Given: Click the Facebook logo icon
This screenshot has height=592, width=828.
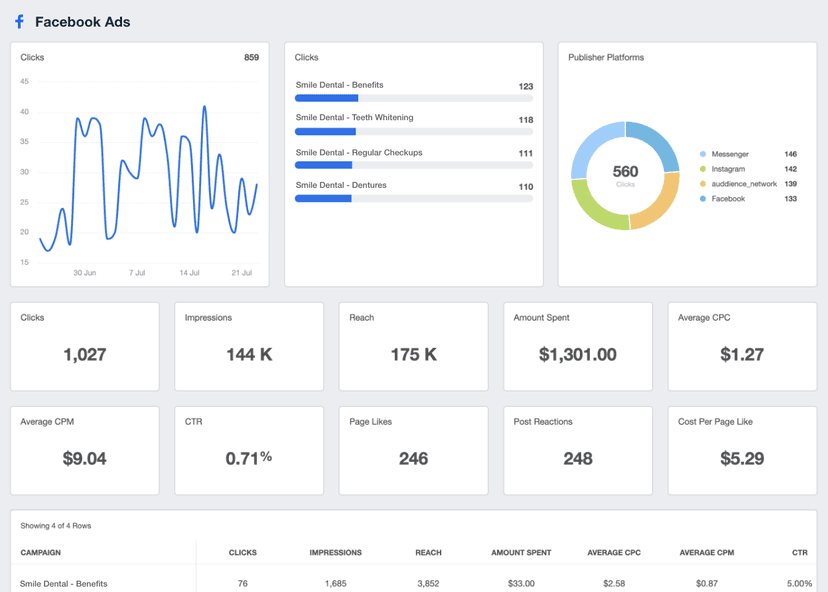Looking at the screenshot, I should 18,21.
